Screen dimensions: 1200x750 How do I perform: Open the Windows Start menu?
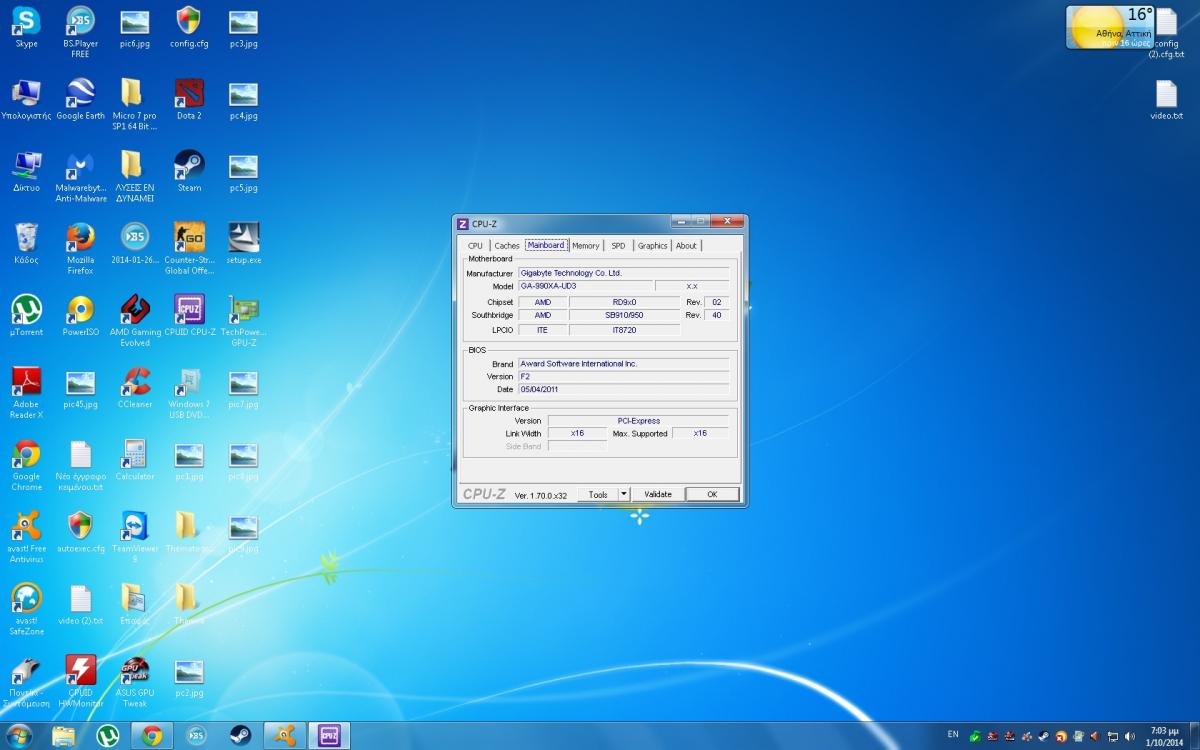(x=19, y=736)
